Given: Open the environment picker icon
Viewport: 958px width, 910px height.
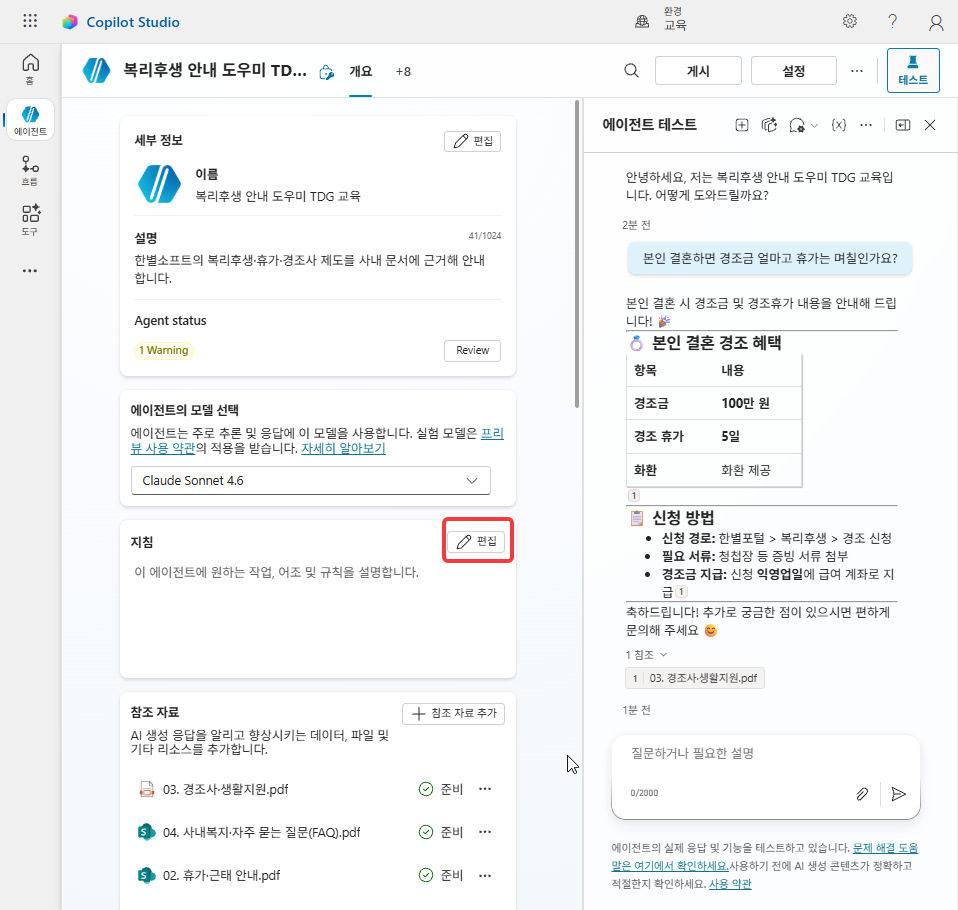Looking at the screenshot, I should pos(642,21).
